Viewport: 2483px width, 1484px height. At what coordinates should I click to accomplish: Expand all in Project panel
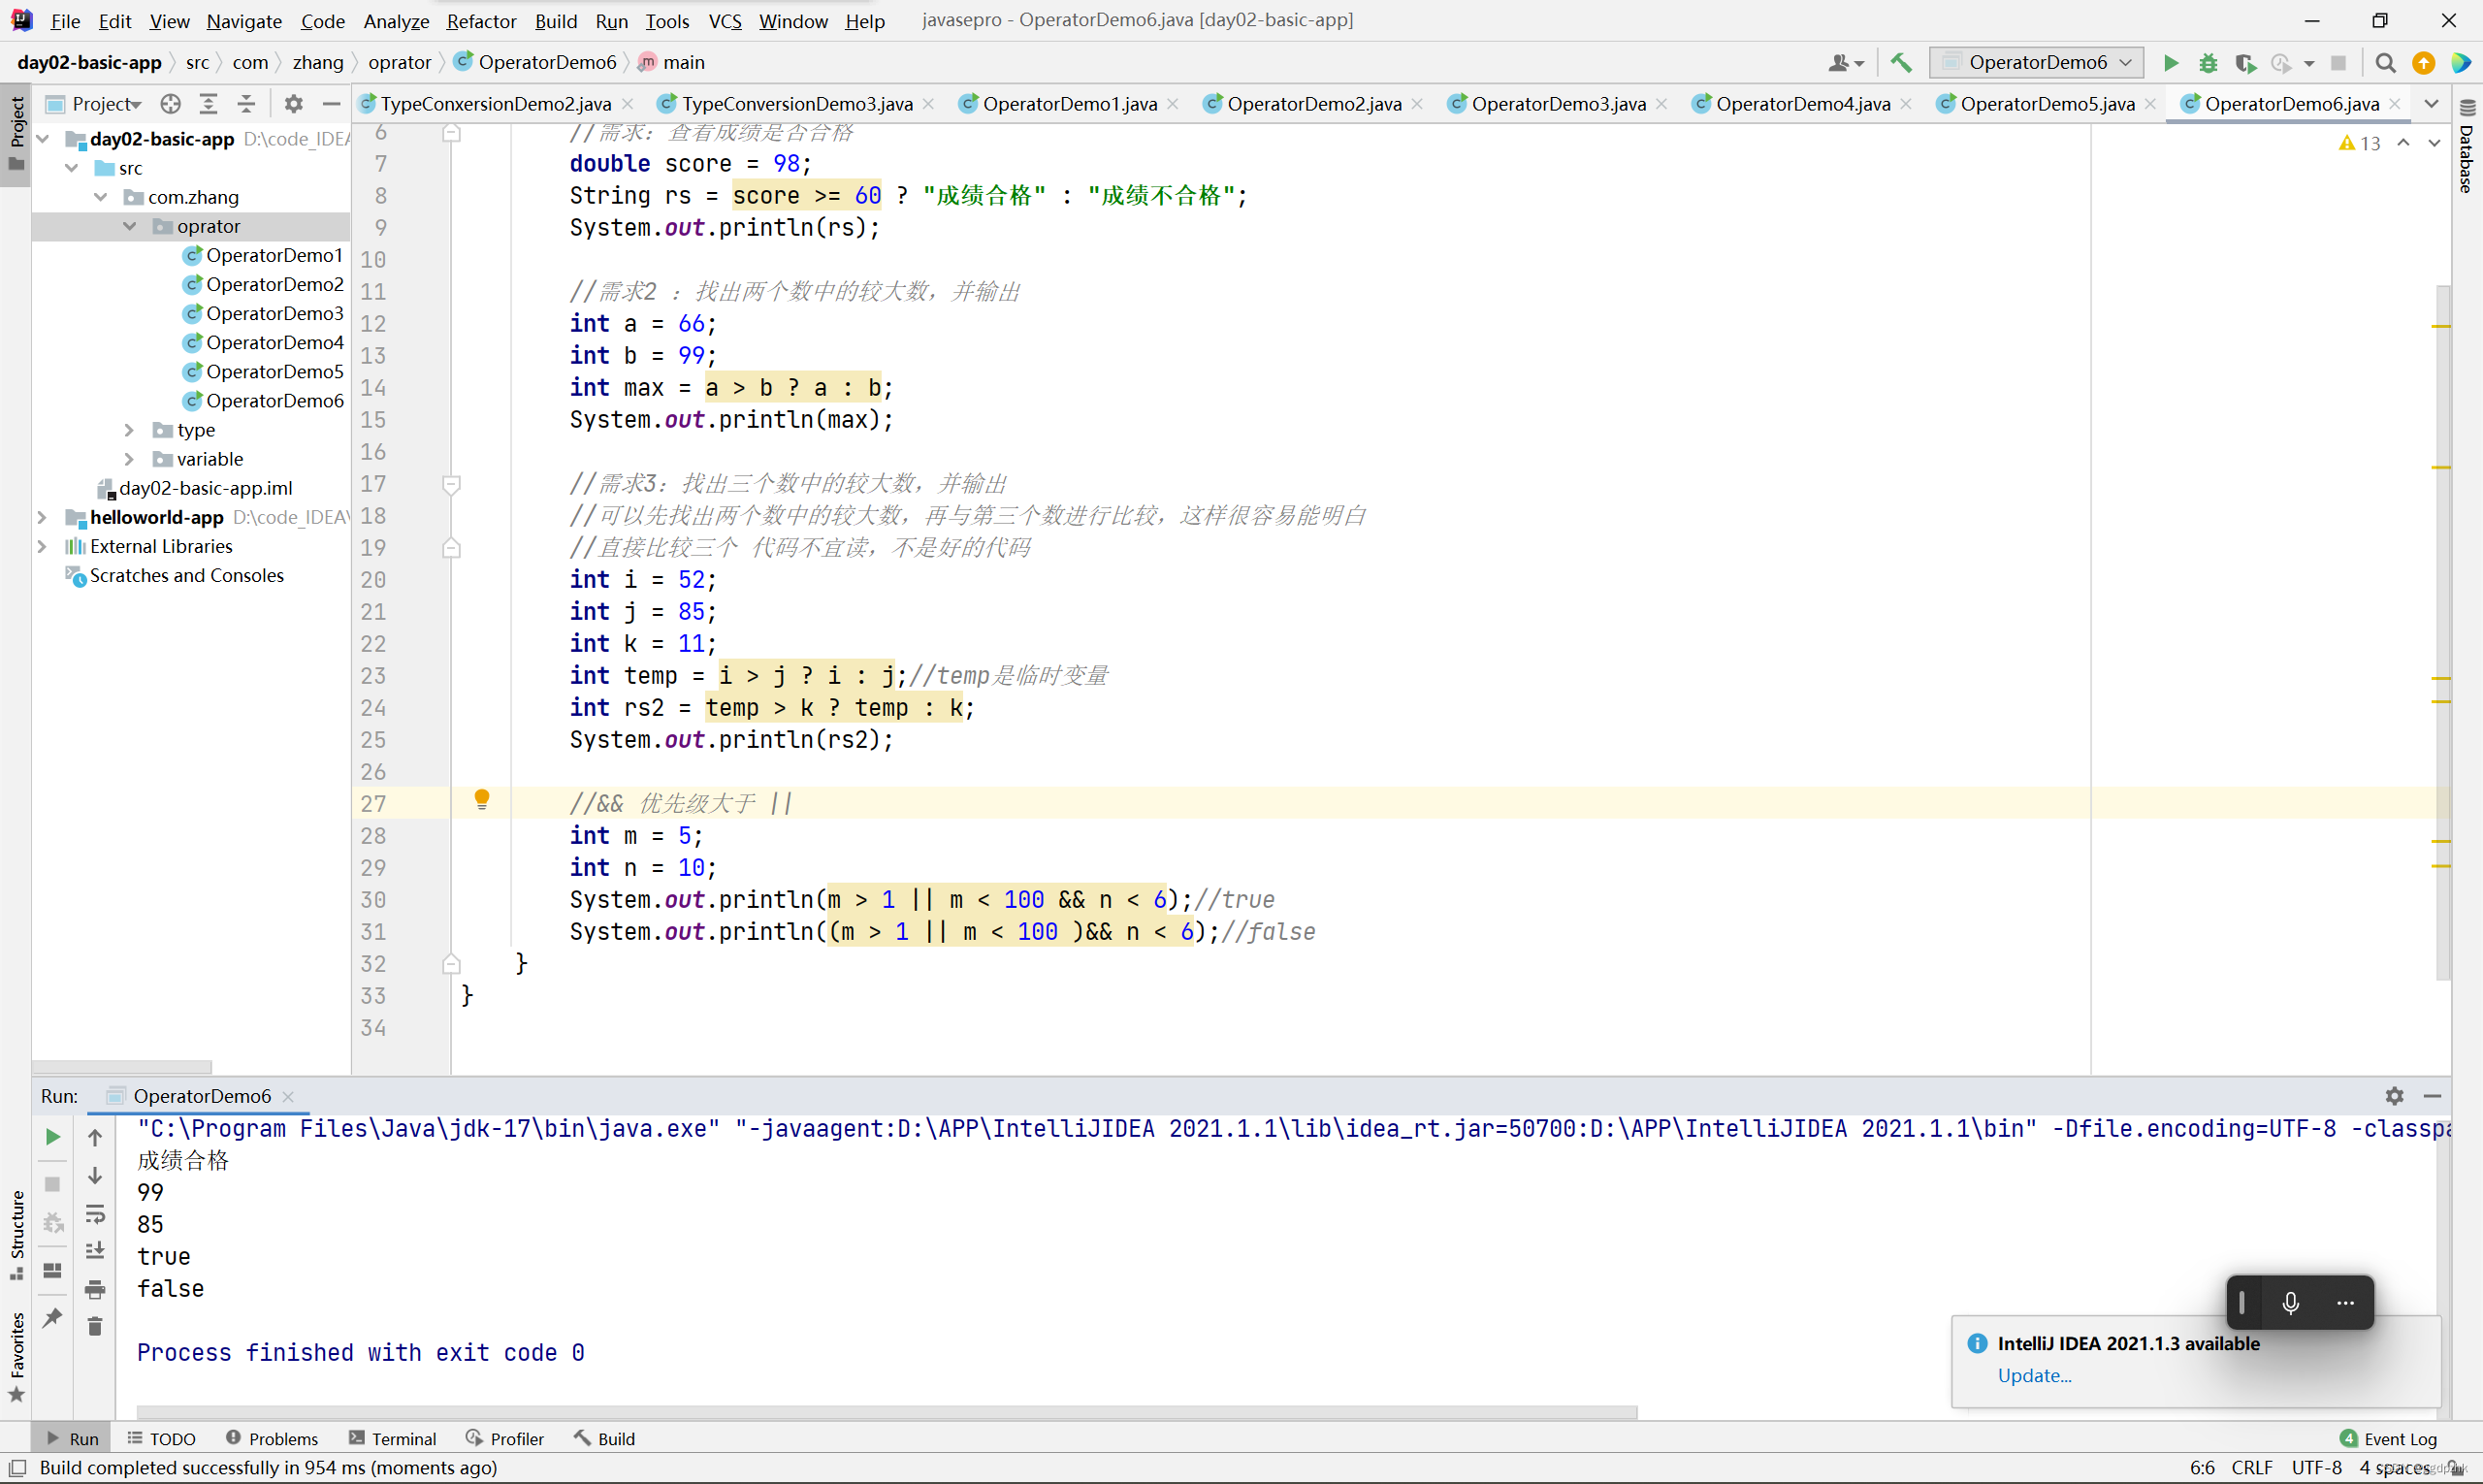[x=208, y=103]
